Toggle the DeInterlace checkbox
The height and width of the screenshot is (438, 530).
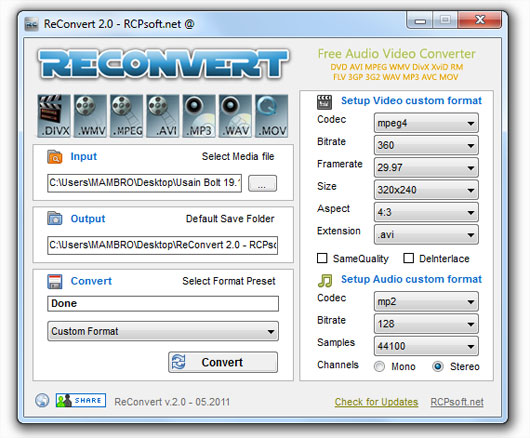(x=409, y=258)
